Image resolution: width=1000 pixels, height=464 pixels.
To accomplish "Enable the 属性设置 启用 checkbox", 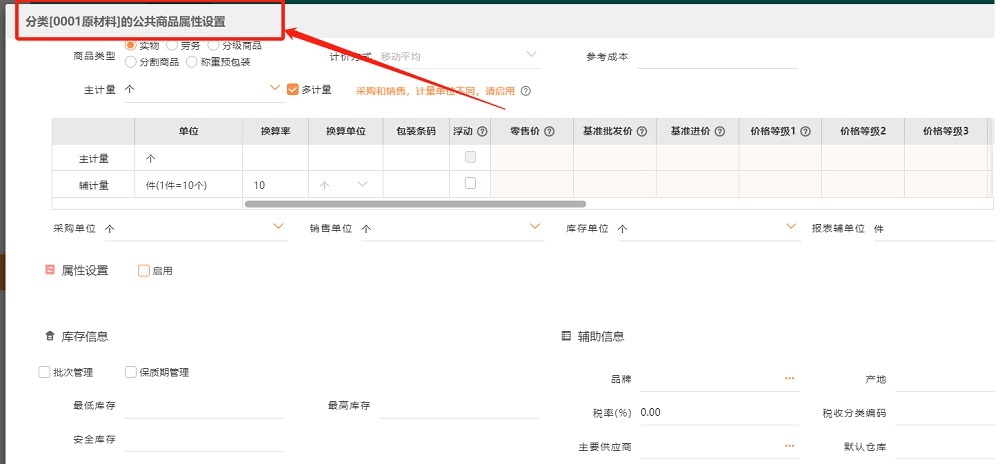I will [143, 271].
